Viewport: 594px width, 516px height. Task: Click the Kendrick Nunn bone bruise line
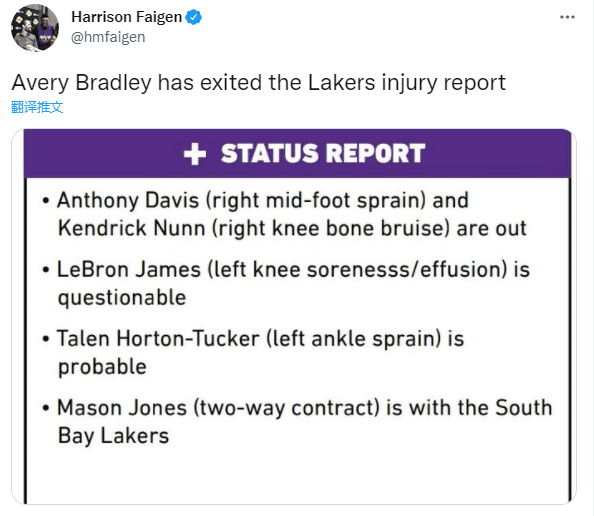pyautogui.click(x=292, y=228)
